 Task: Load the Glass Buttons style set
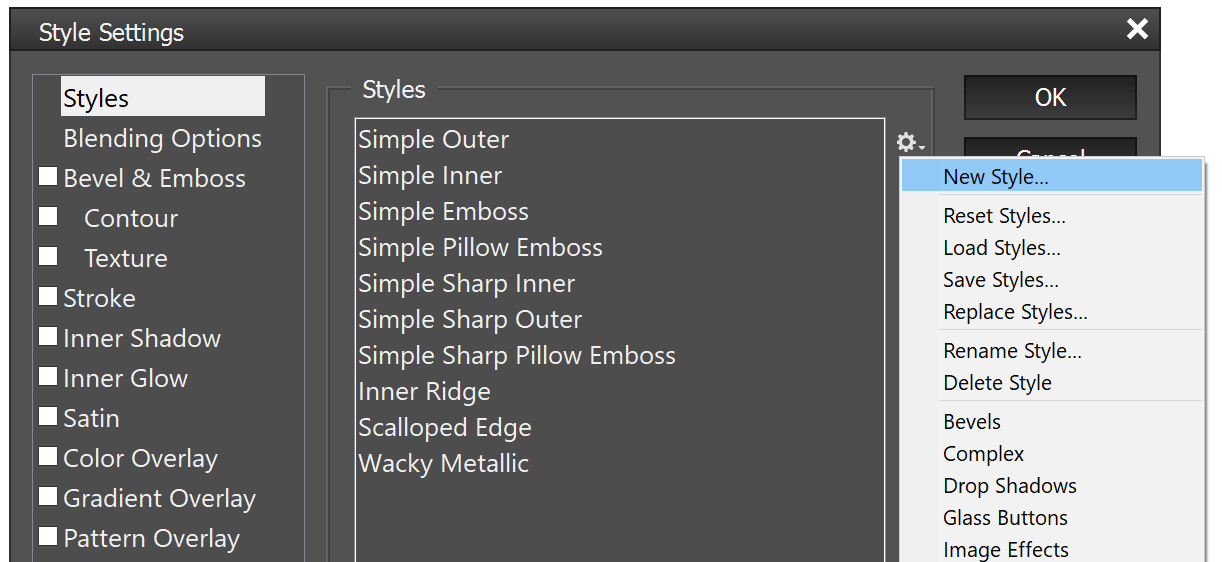[x=1005, y=518]
